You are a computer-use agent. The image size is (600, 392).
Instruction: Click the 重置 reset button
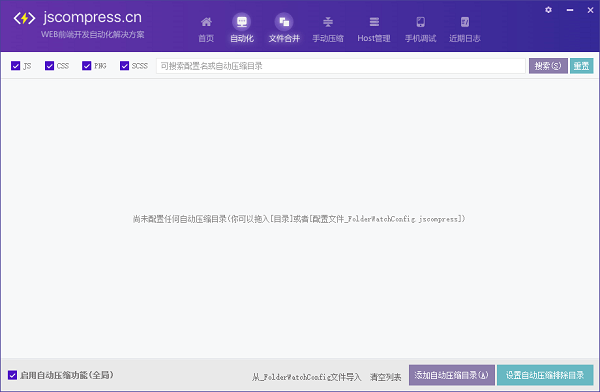(x=582, y=66)
